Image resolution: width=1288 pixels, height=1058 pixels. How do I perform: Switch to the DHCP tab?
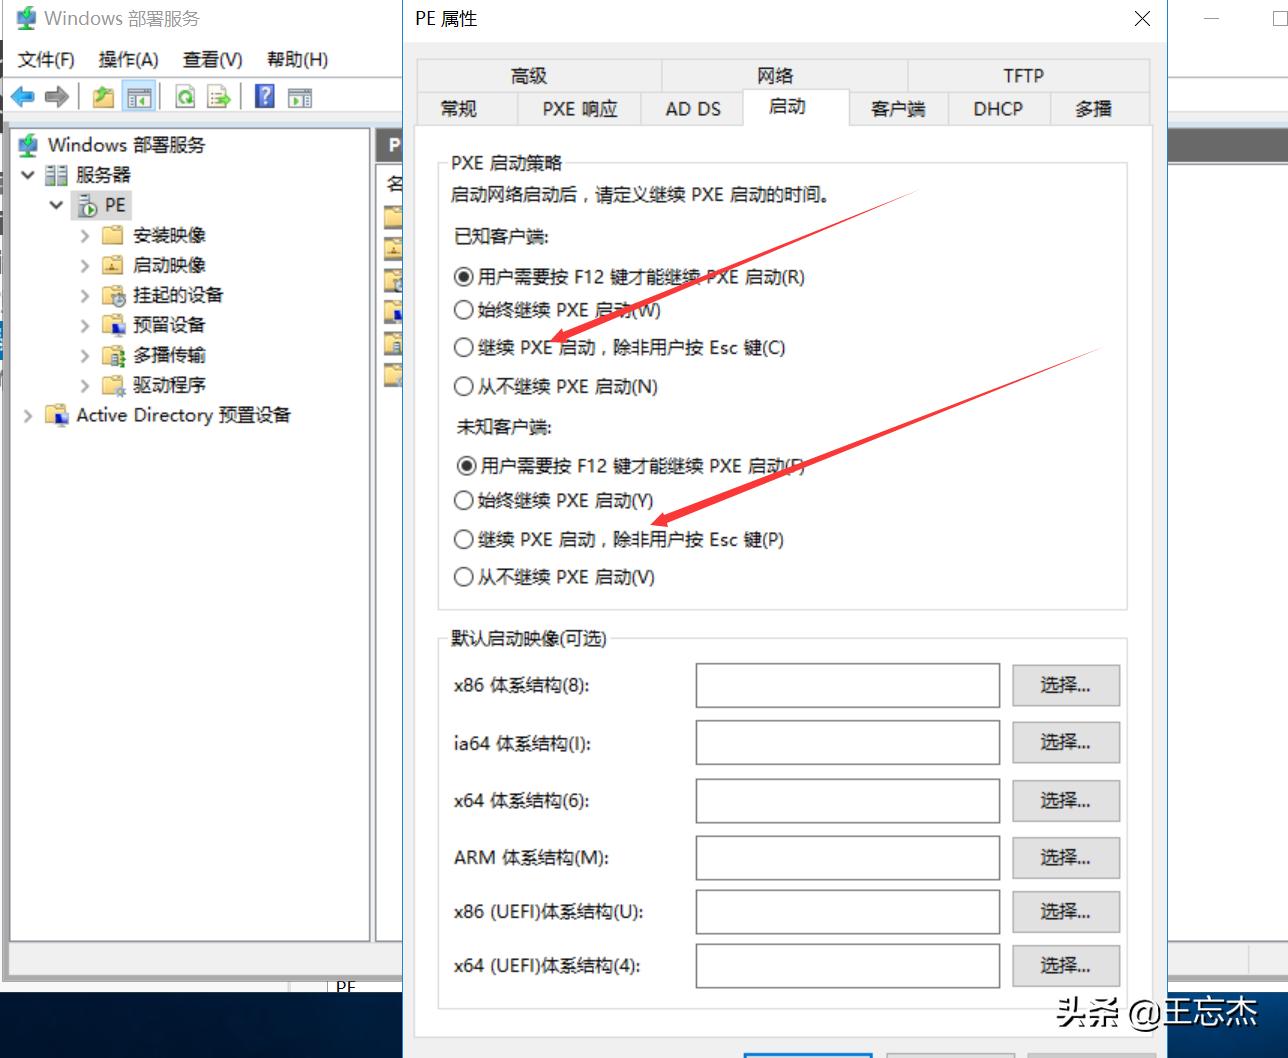pos(997,109)
